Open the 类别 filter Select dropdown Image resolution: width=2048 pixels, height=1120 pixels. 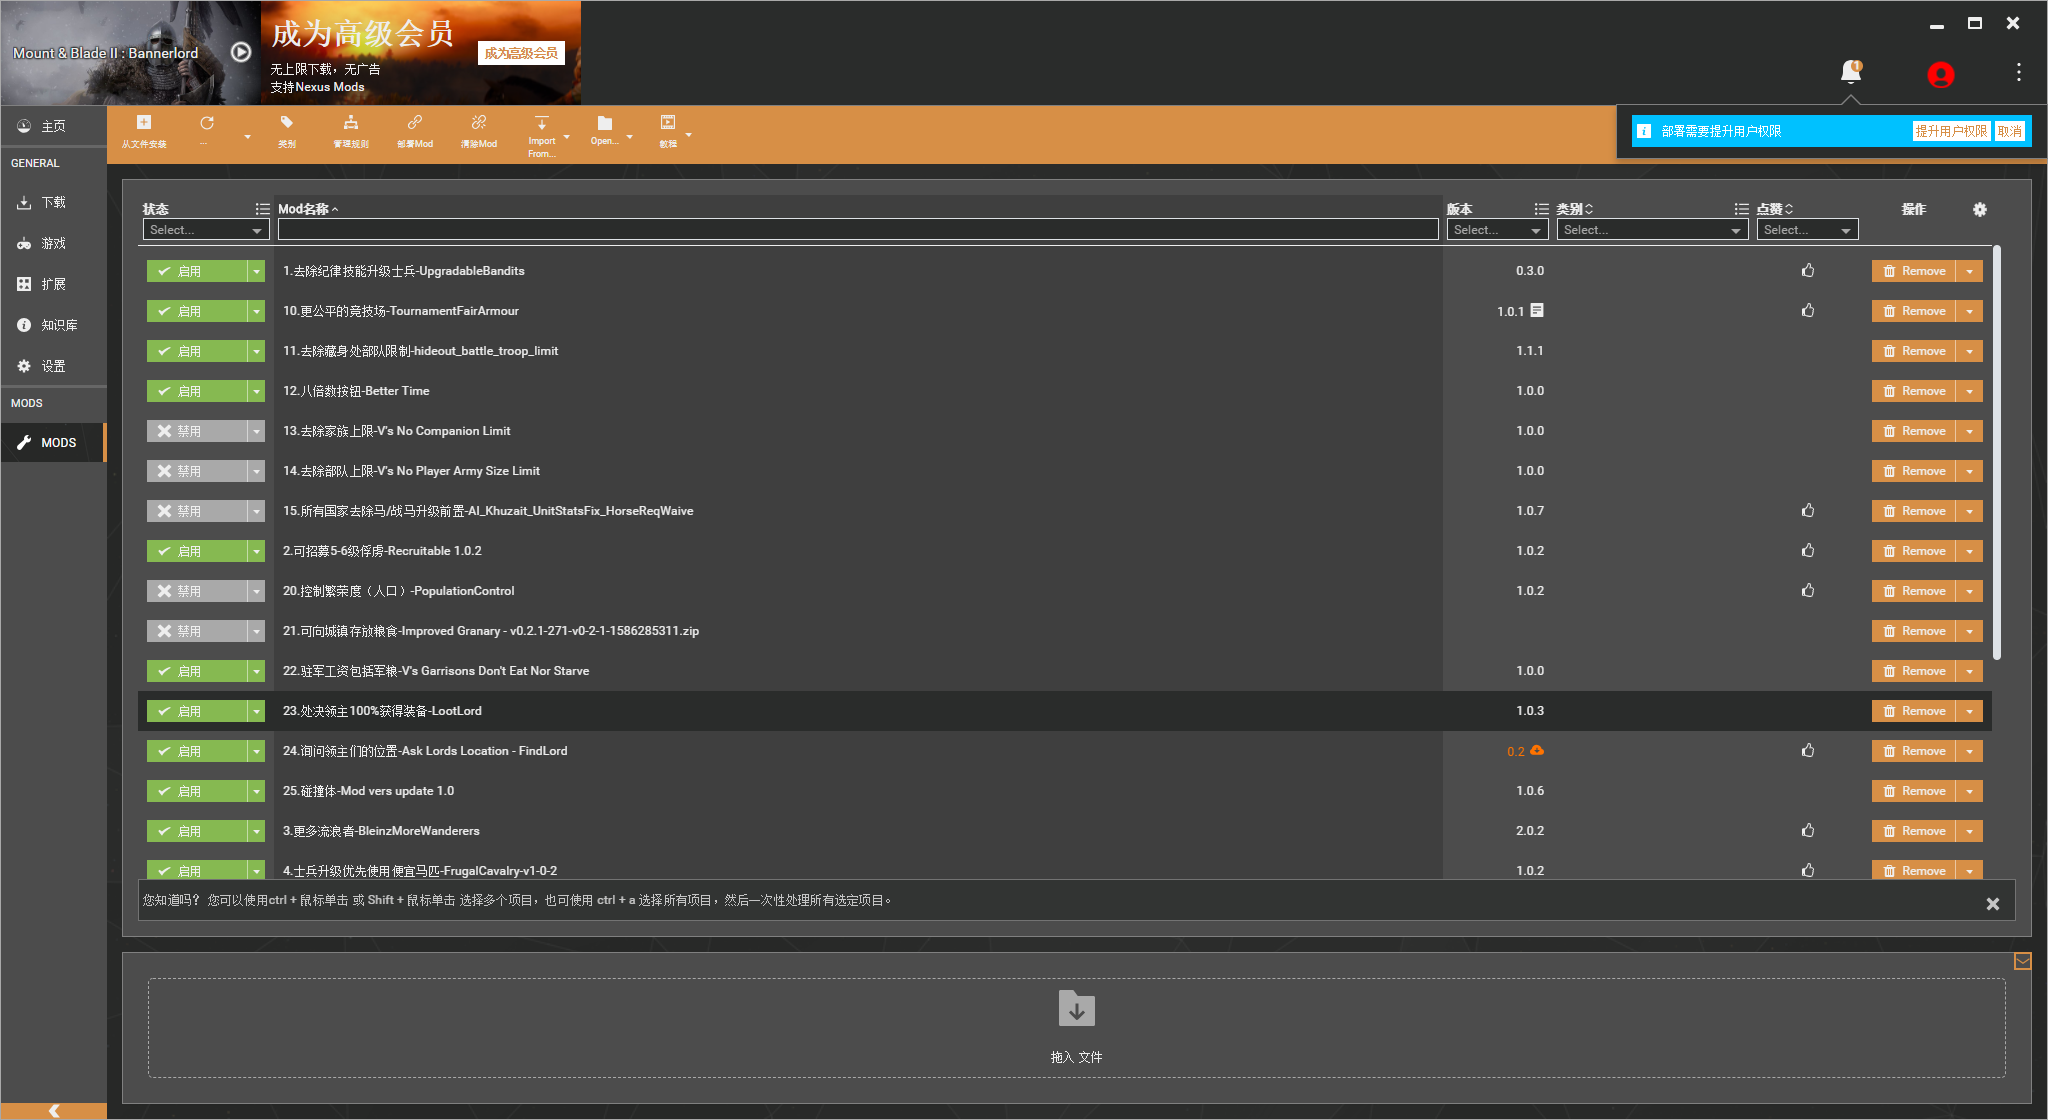(1652, 230)
